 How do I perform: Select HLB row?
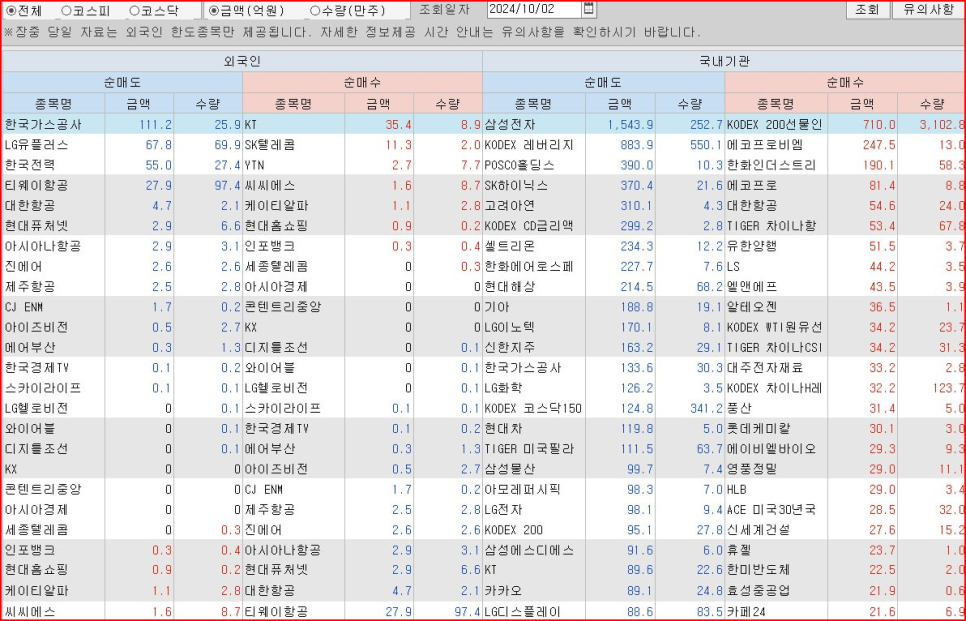click(x=845, y=489)
